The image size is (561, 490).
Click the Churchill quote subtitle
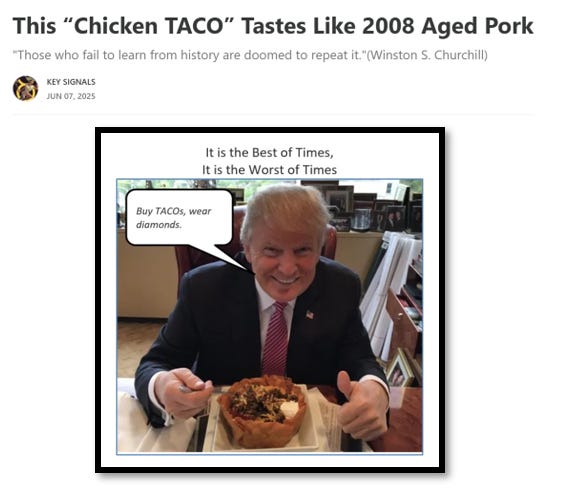250,55
